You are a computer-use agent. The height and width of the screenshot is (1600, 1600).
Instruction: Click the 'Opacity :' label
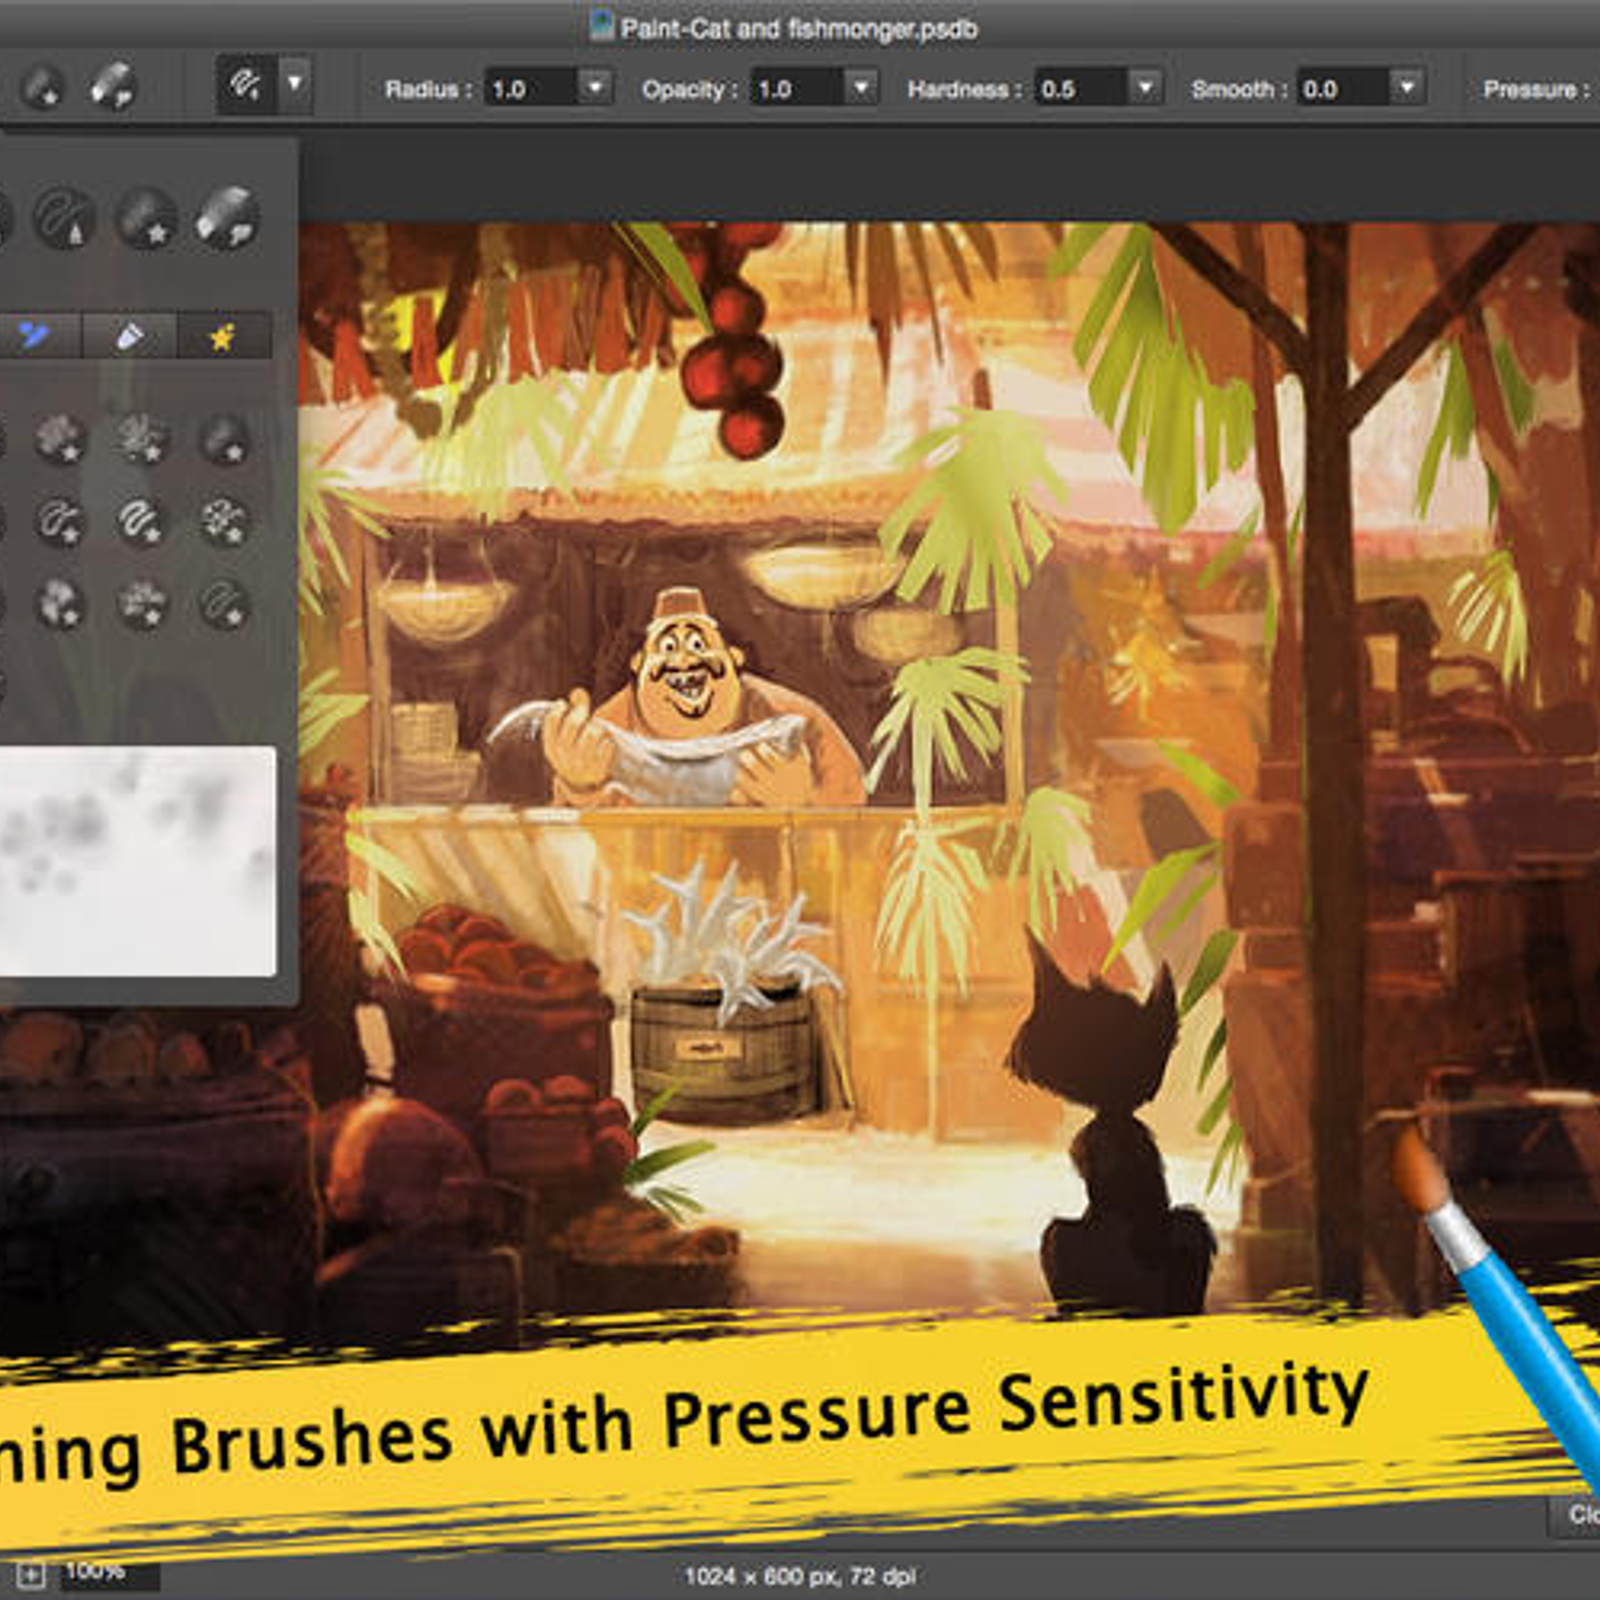tap(690, 89)
